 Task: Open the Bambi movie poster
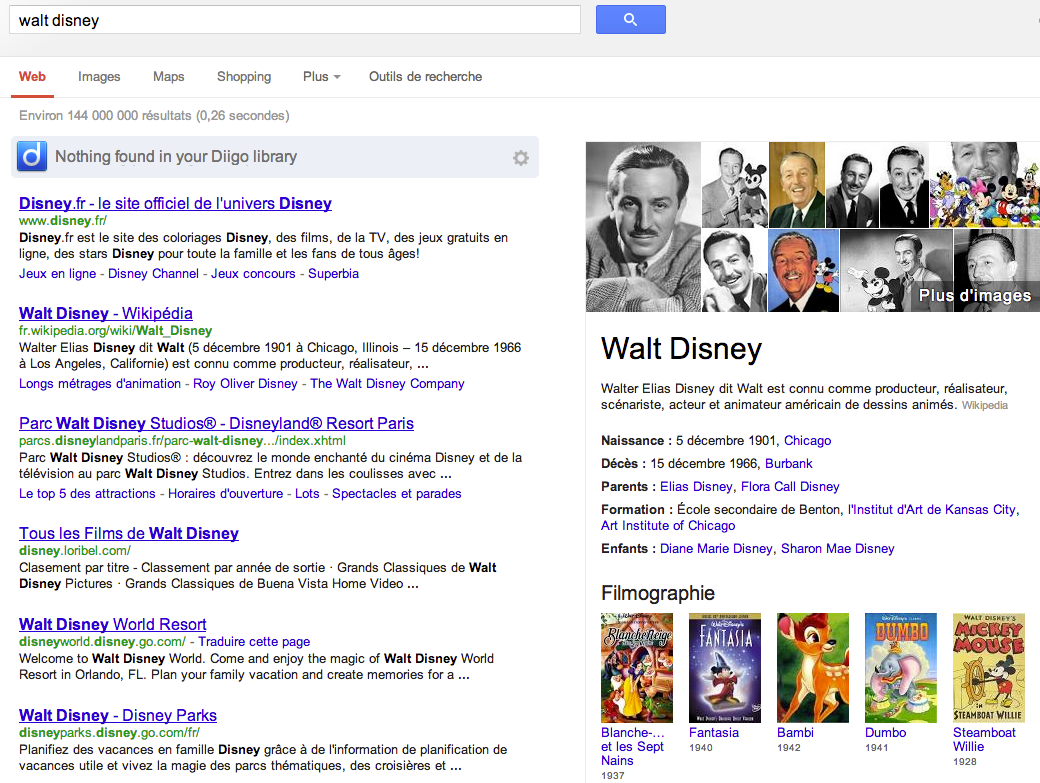click(x=812, y=668)
